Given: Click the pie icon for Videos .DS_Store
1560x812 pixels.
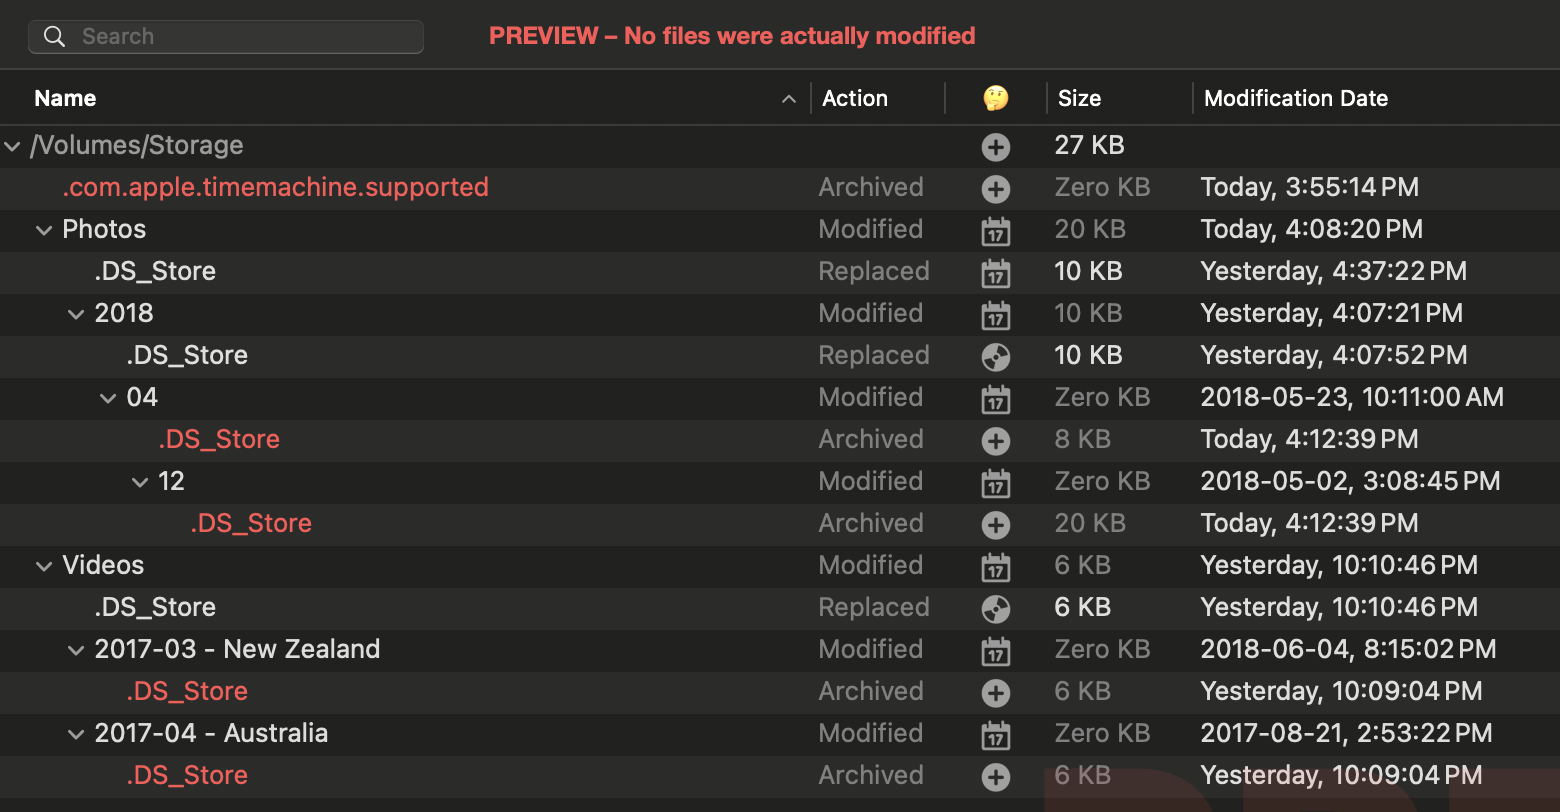Looking at the screenshot, I should click(x=995, y=608).
